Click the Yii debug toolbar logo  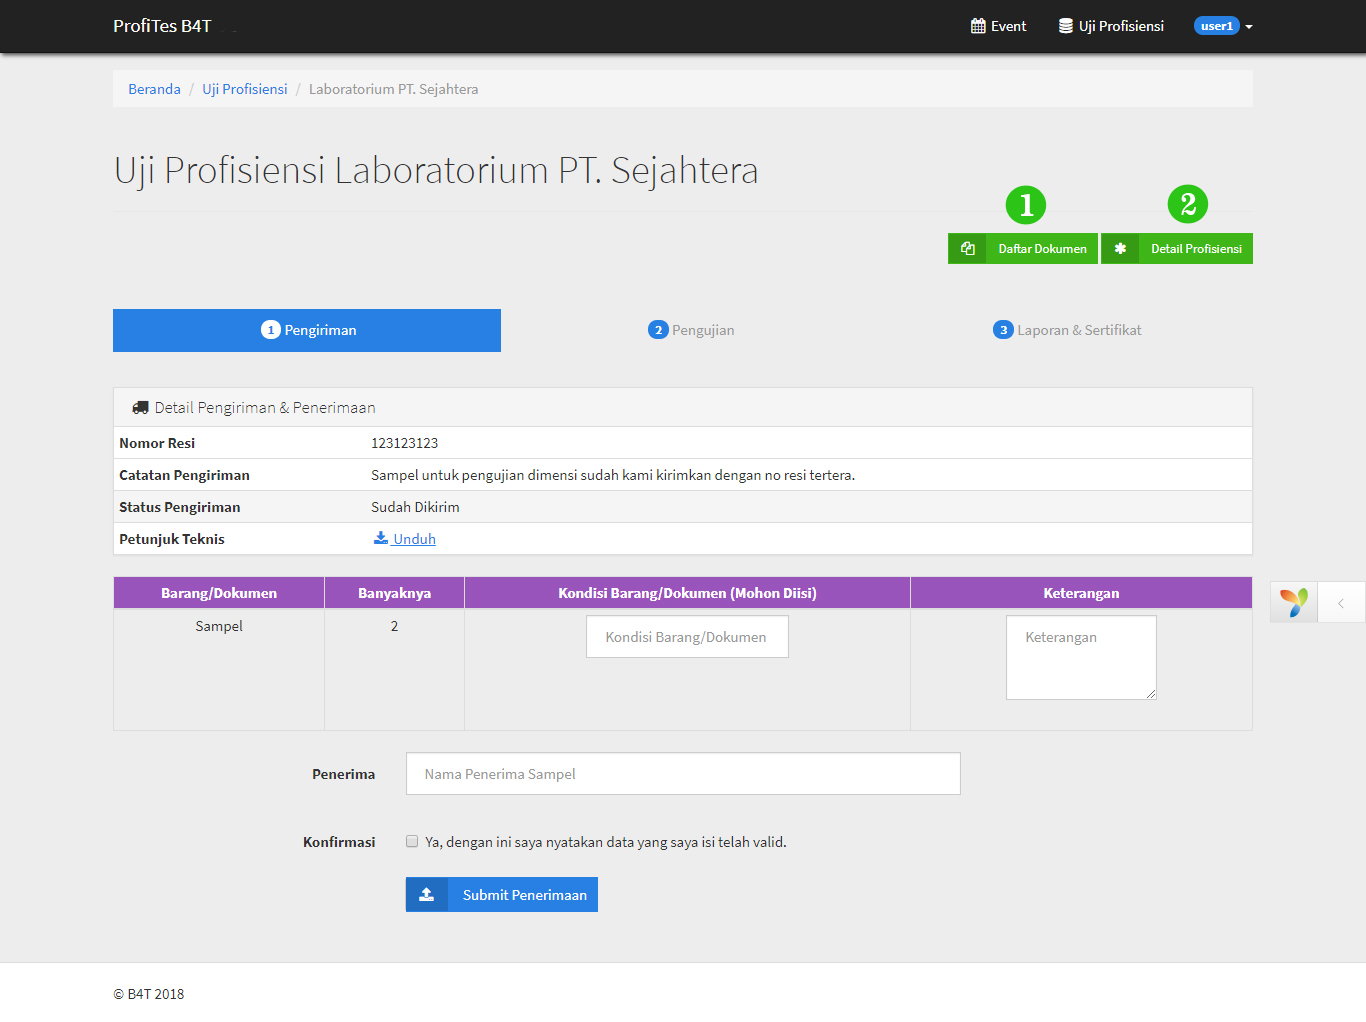tap(1294, 602)
